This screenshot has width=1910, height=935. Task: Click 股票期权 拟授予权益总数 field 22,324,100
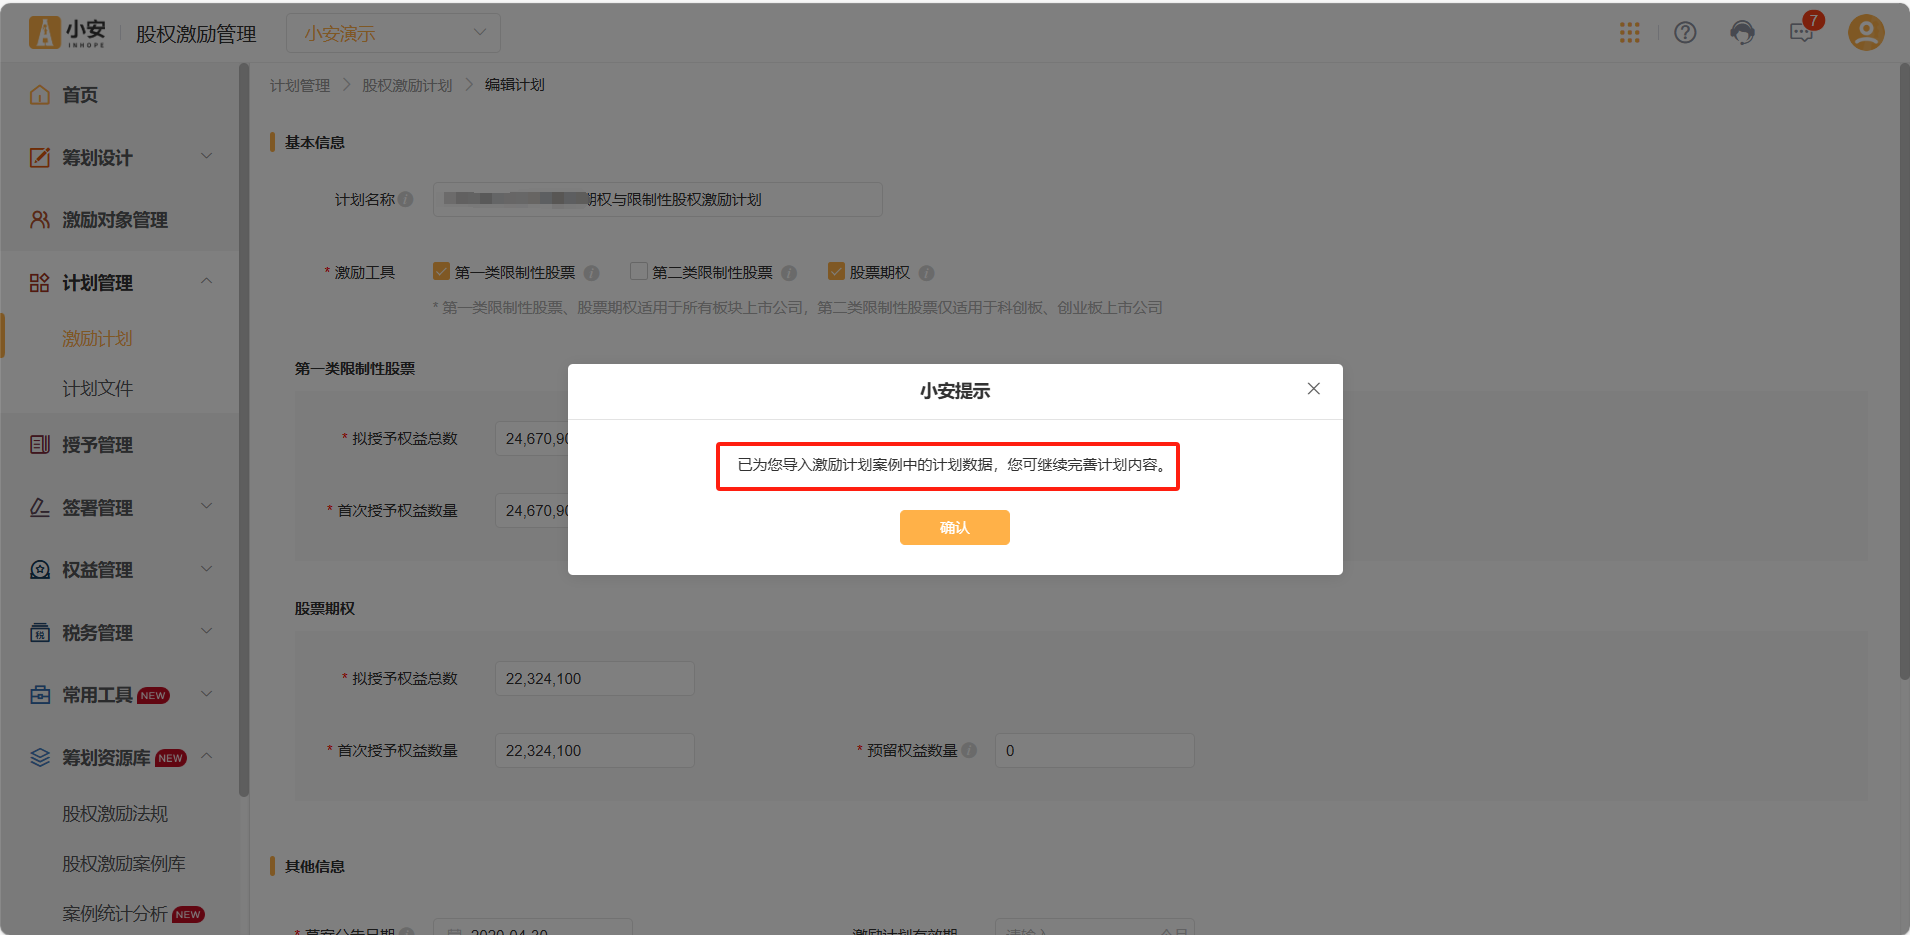(595, 678)
